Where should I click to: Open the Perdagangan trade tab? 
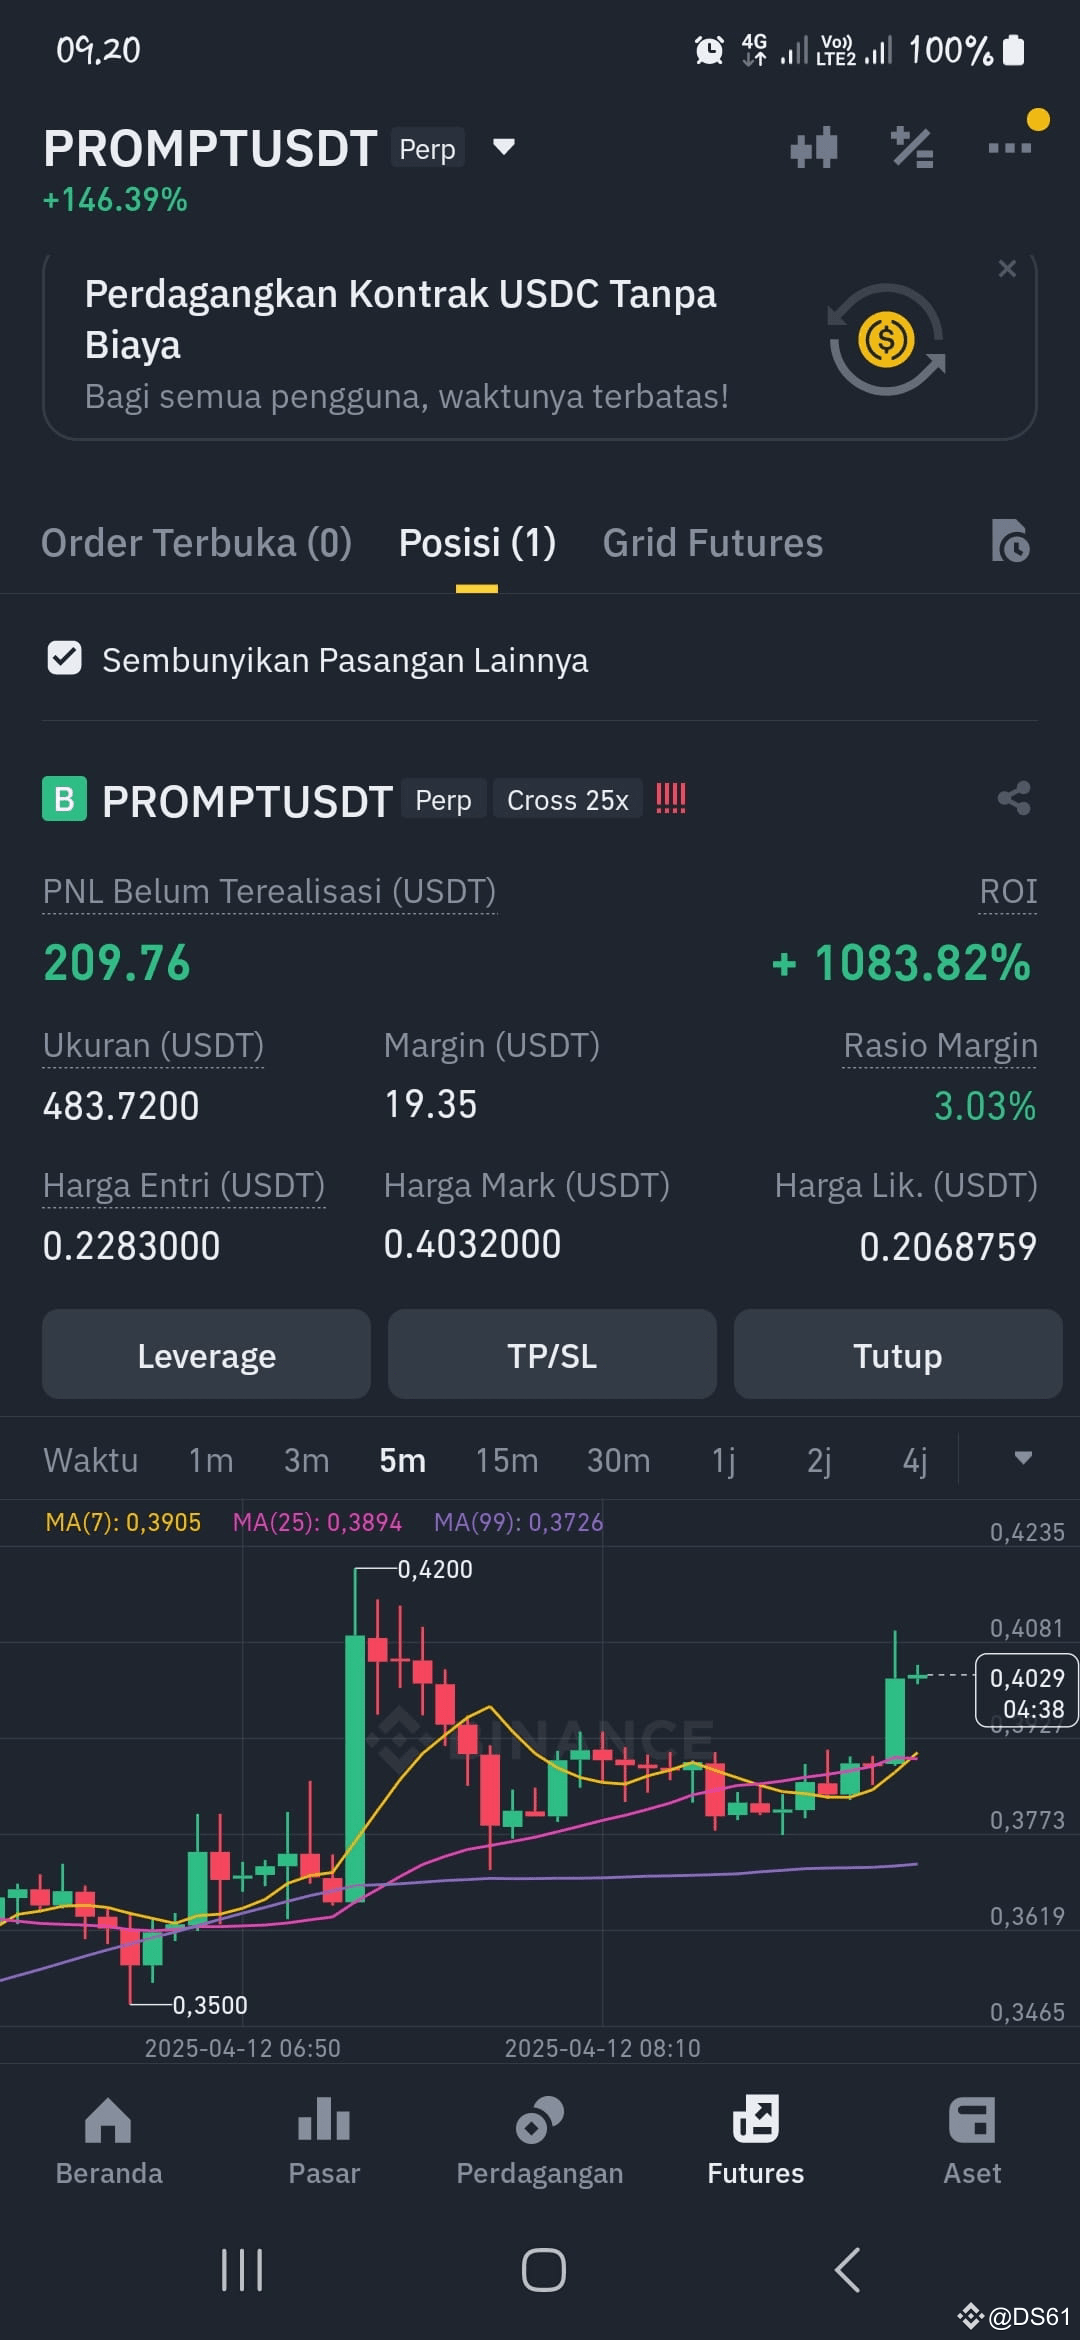pos(540,2140)
